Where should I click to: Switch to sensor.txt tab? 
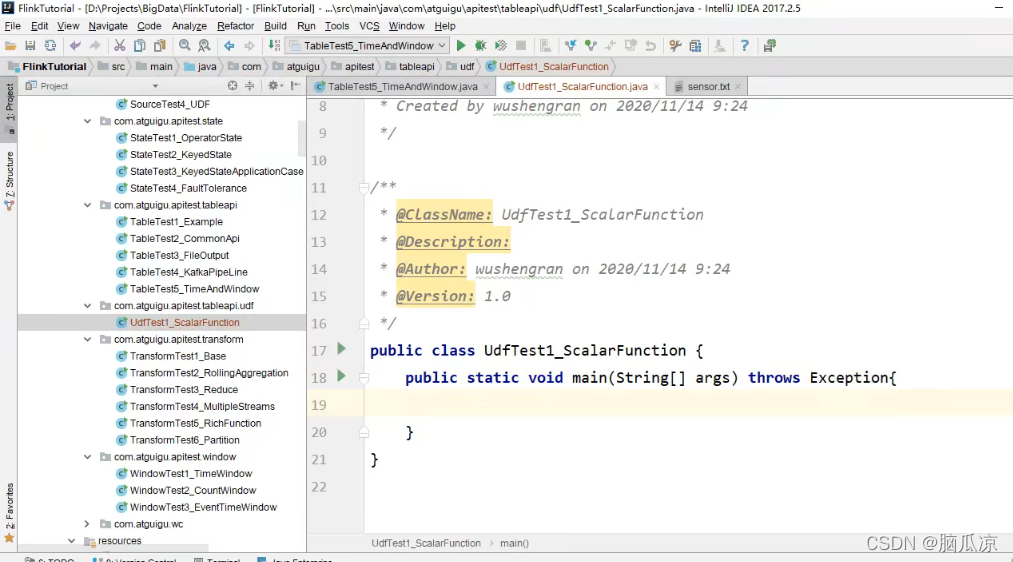[x=708, y=87]
